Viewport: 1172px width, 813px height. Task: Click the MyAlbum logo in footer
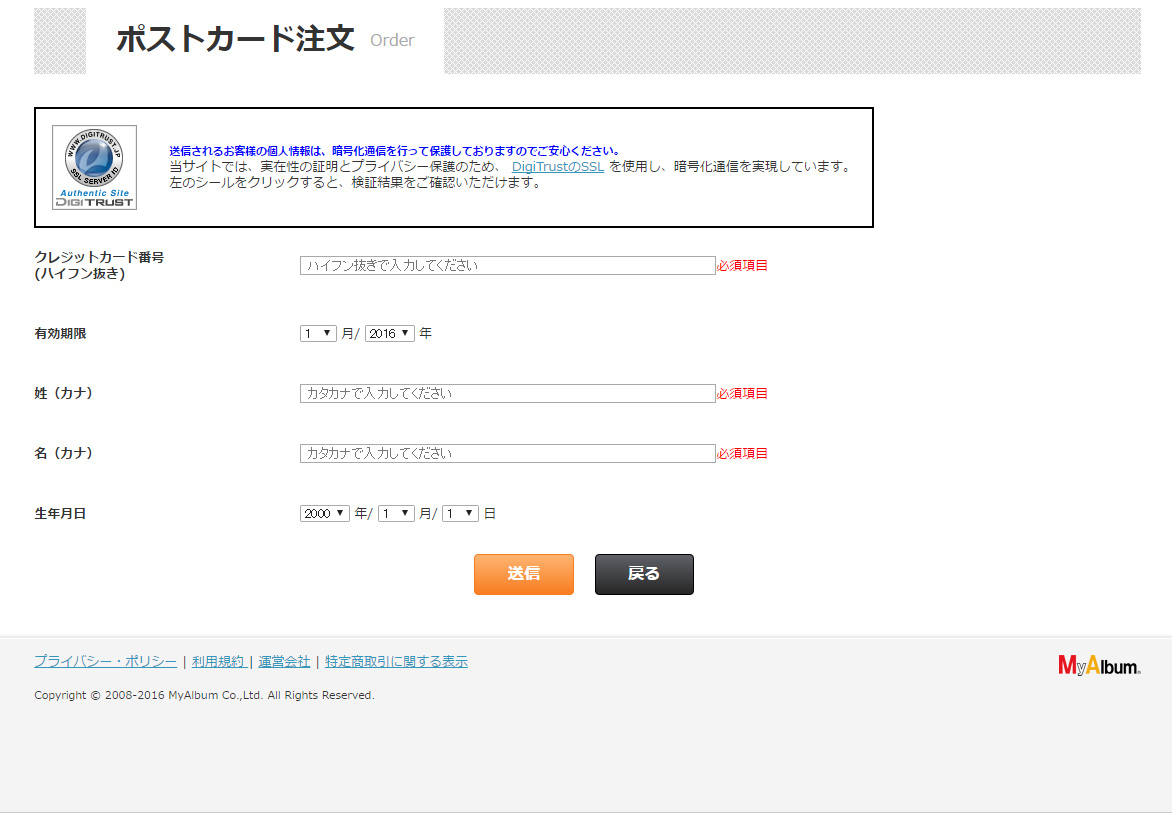pyautogui.click(x=1099, y=666)
